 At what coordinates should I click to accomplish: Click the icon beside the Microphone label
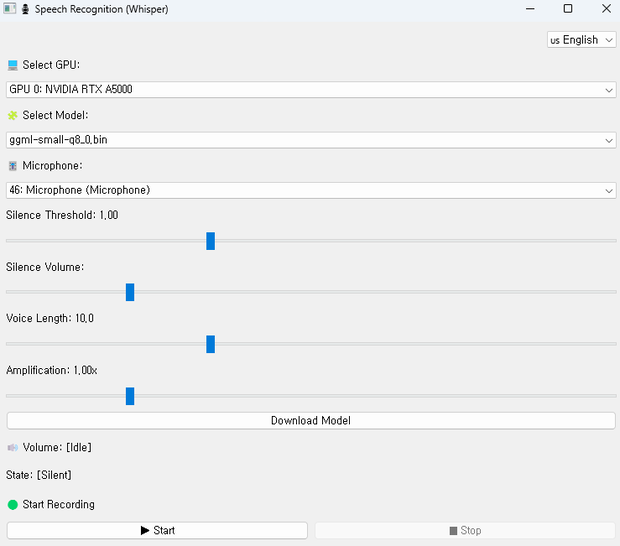click(x=13, y=166)
